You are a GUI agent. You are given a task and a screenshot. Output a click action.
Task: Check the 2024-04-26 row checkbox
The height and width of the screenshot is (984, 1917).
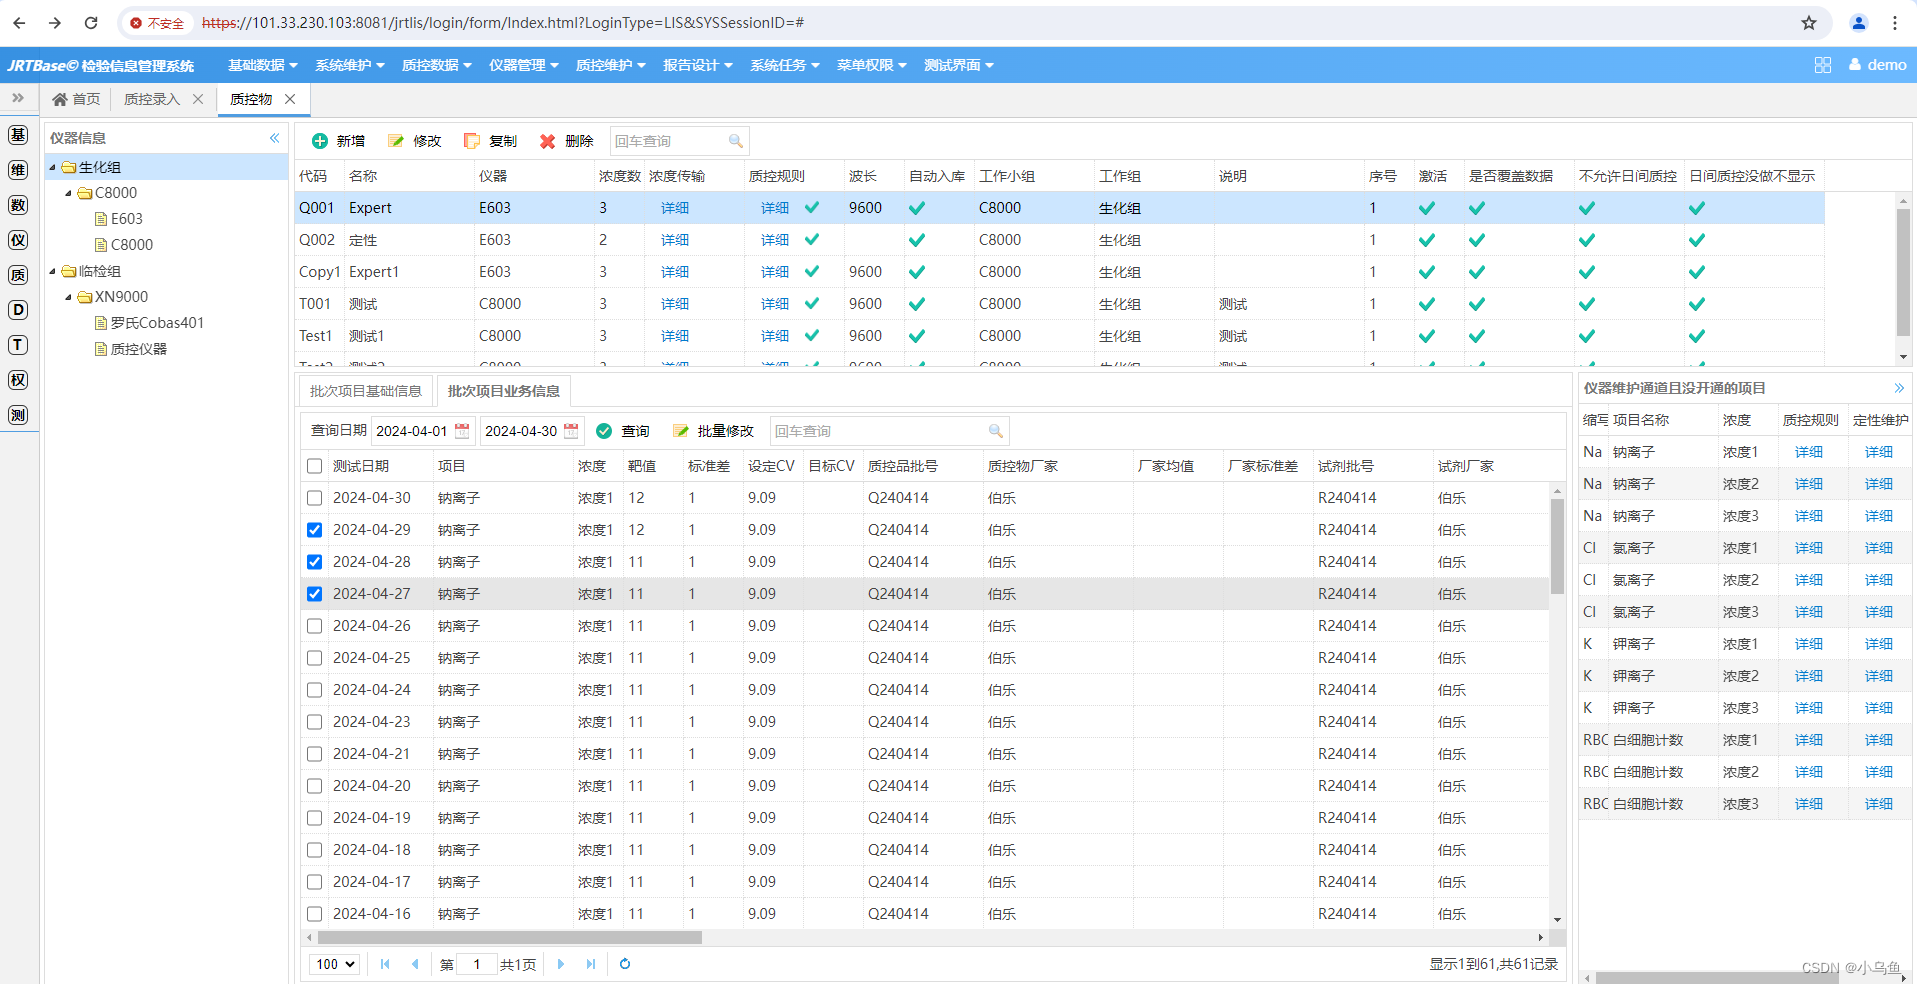point(315,626)
